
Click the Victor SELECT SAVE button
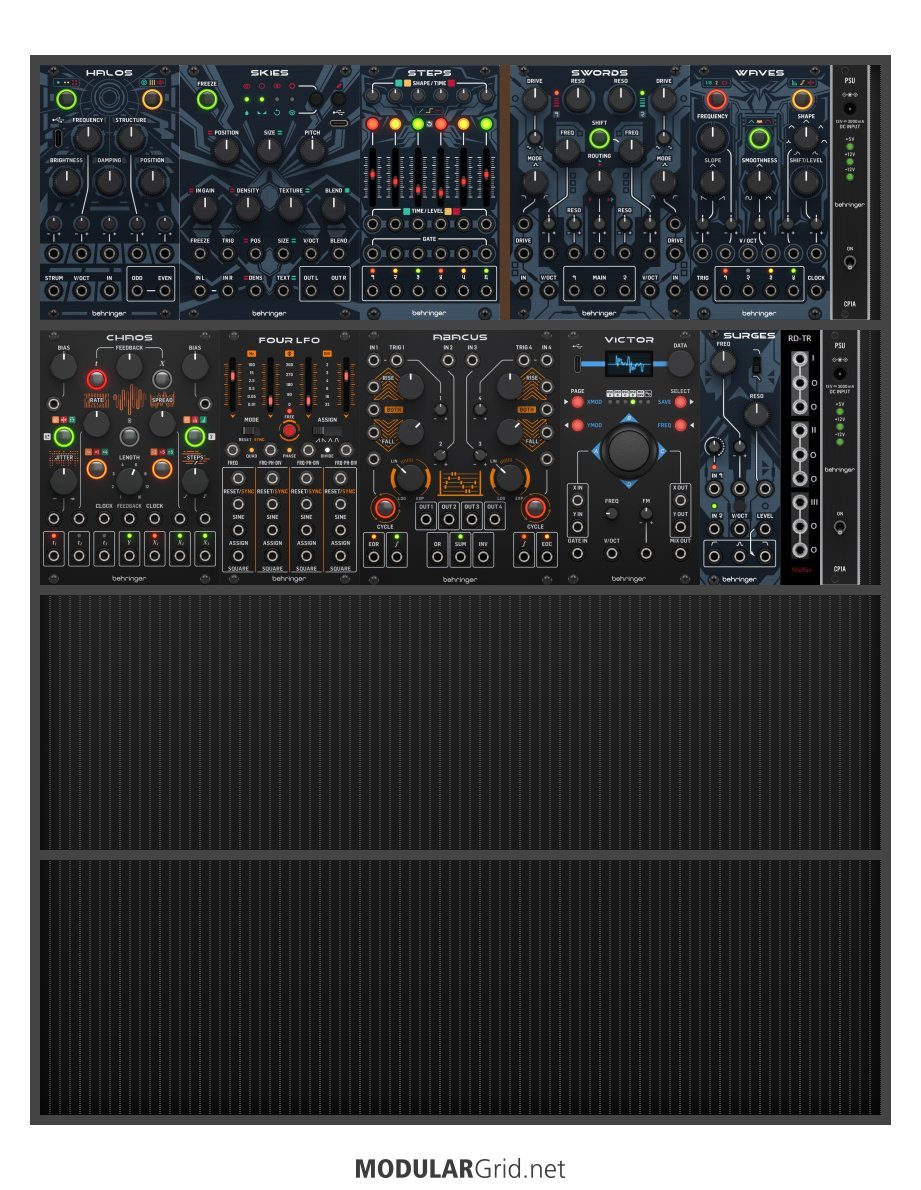[x=681, y=401]
